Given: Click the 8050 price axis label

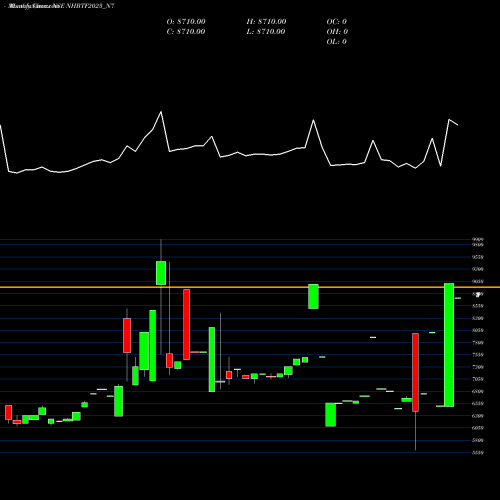Looking at the screenshot, I should [478, 330].
